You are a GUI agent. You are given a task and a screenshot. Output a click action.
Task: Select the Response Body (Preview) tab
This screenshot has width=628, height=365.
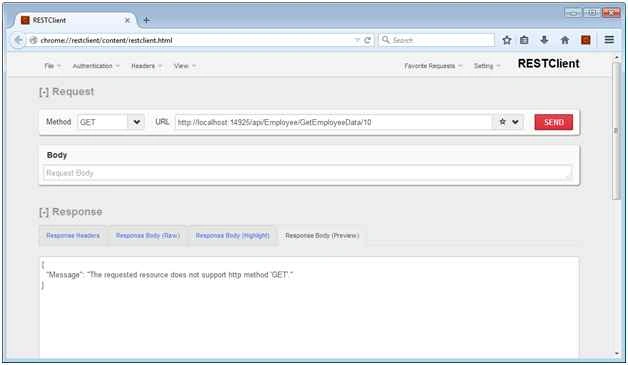click(322, 236)
